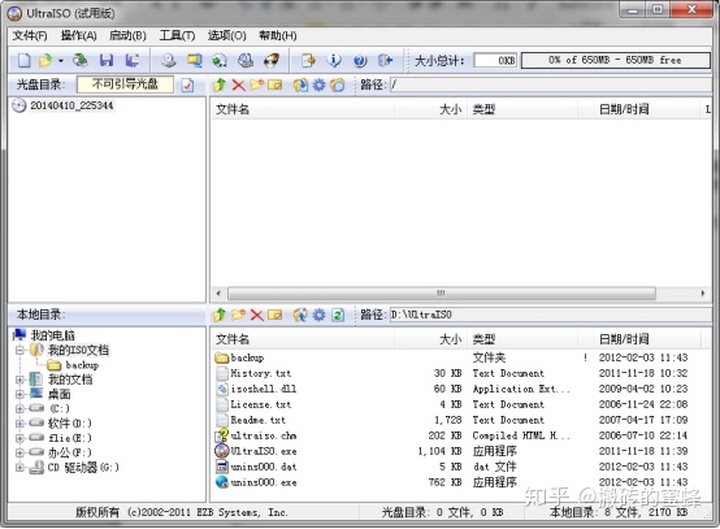The width and height of the screenshot is (720, 529).
Task: Click Rename icon in local directory toolbar
Action: (x=275, y=315)
